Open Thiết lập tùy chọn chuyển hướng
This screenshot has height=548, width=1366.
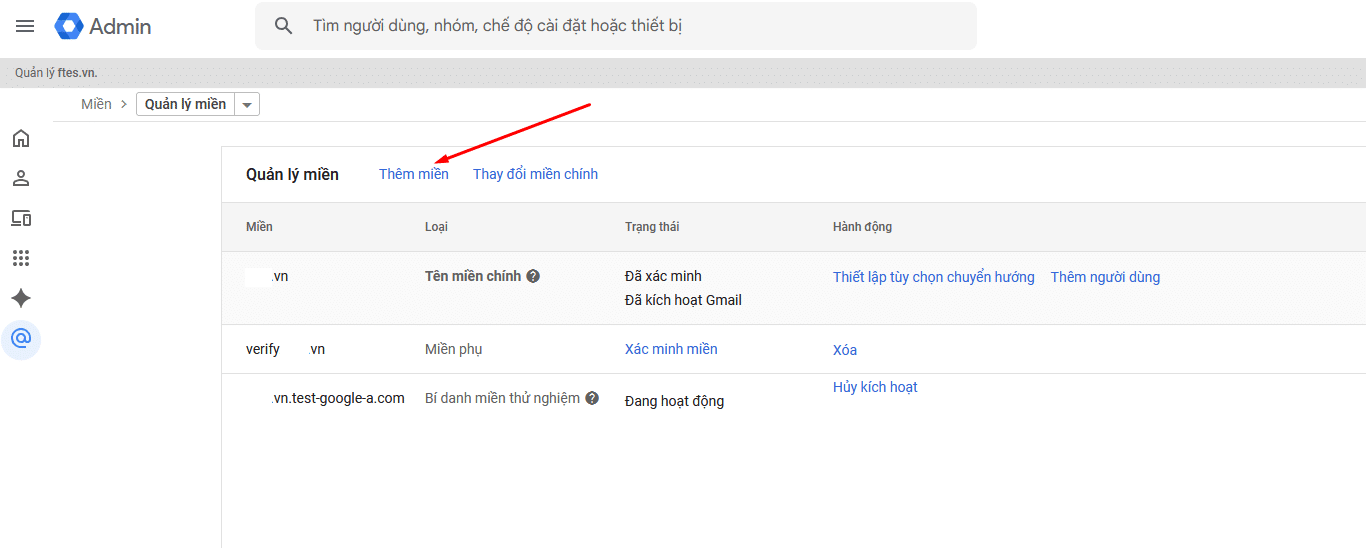click(933, 277)
